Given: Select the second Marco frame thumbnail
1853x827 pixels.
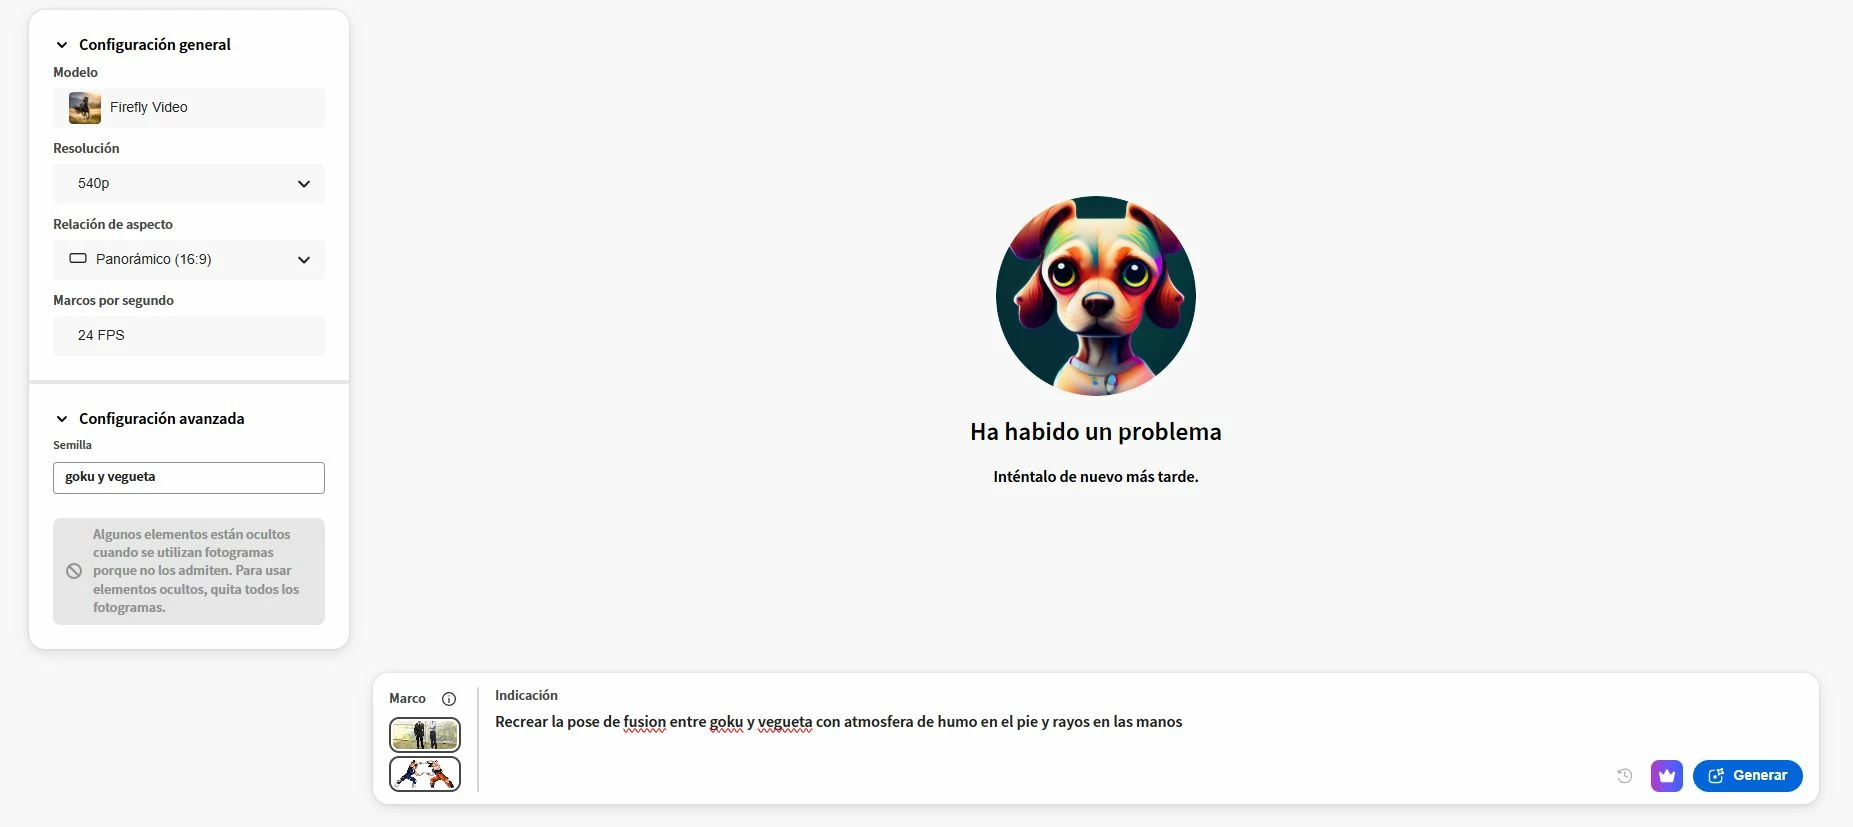Looking at the screenshot, I should click(x=425, y=774).
